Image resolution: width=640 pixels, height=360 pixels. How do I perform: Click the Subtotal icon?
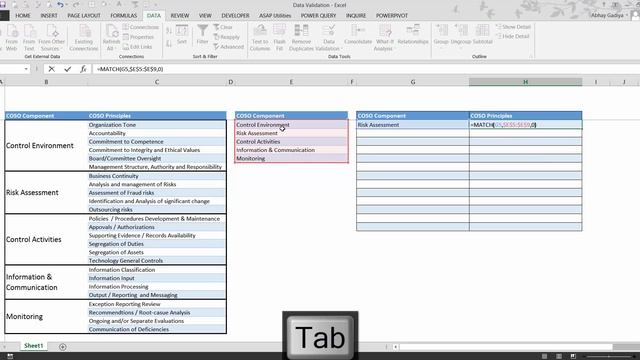click(482, 35)
